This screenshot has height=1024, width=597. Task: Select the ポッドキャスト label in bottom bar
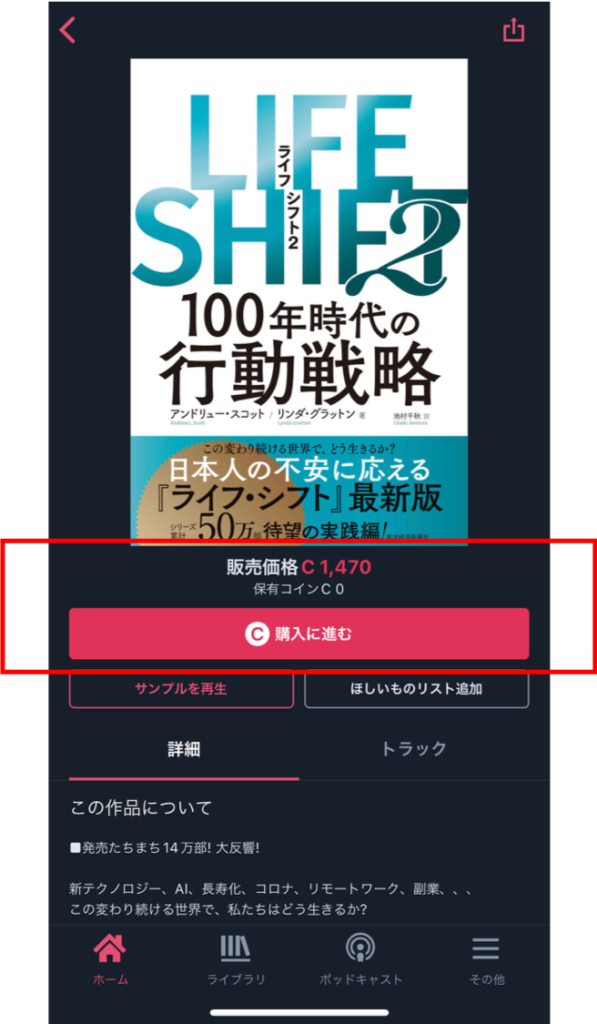click(x=361, y=980)
